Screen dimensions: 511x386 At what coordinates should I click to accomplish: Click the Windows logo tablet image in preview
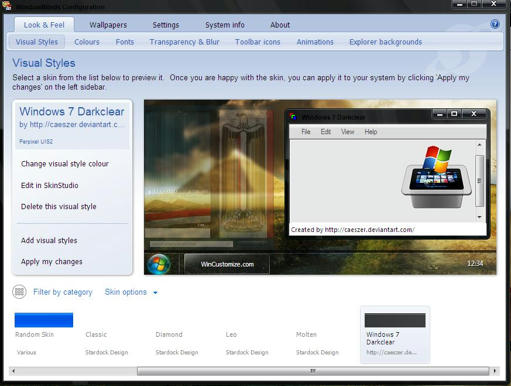pos(437,177)
